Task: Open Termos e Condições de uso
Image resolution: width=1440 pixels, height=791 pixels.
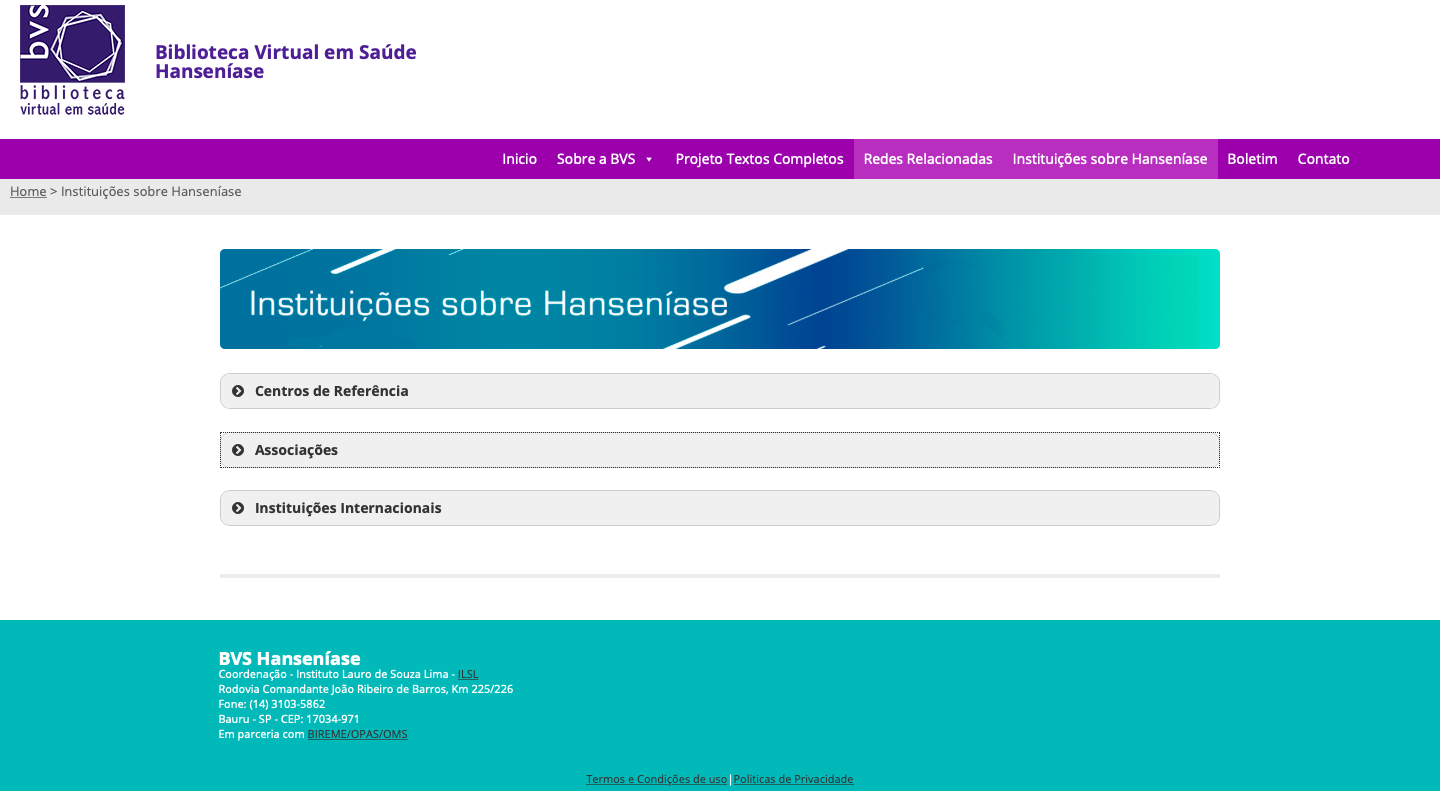Action: (656, 779)
